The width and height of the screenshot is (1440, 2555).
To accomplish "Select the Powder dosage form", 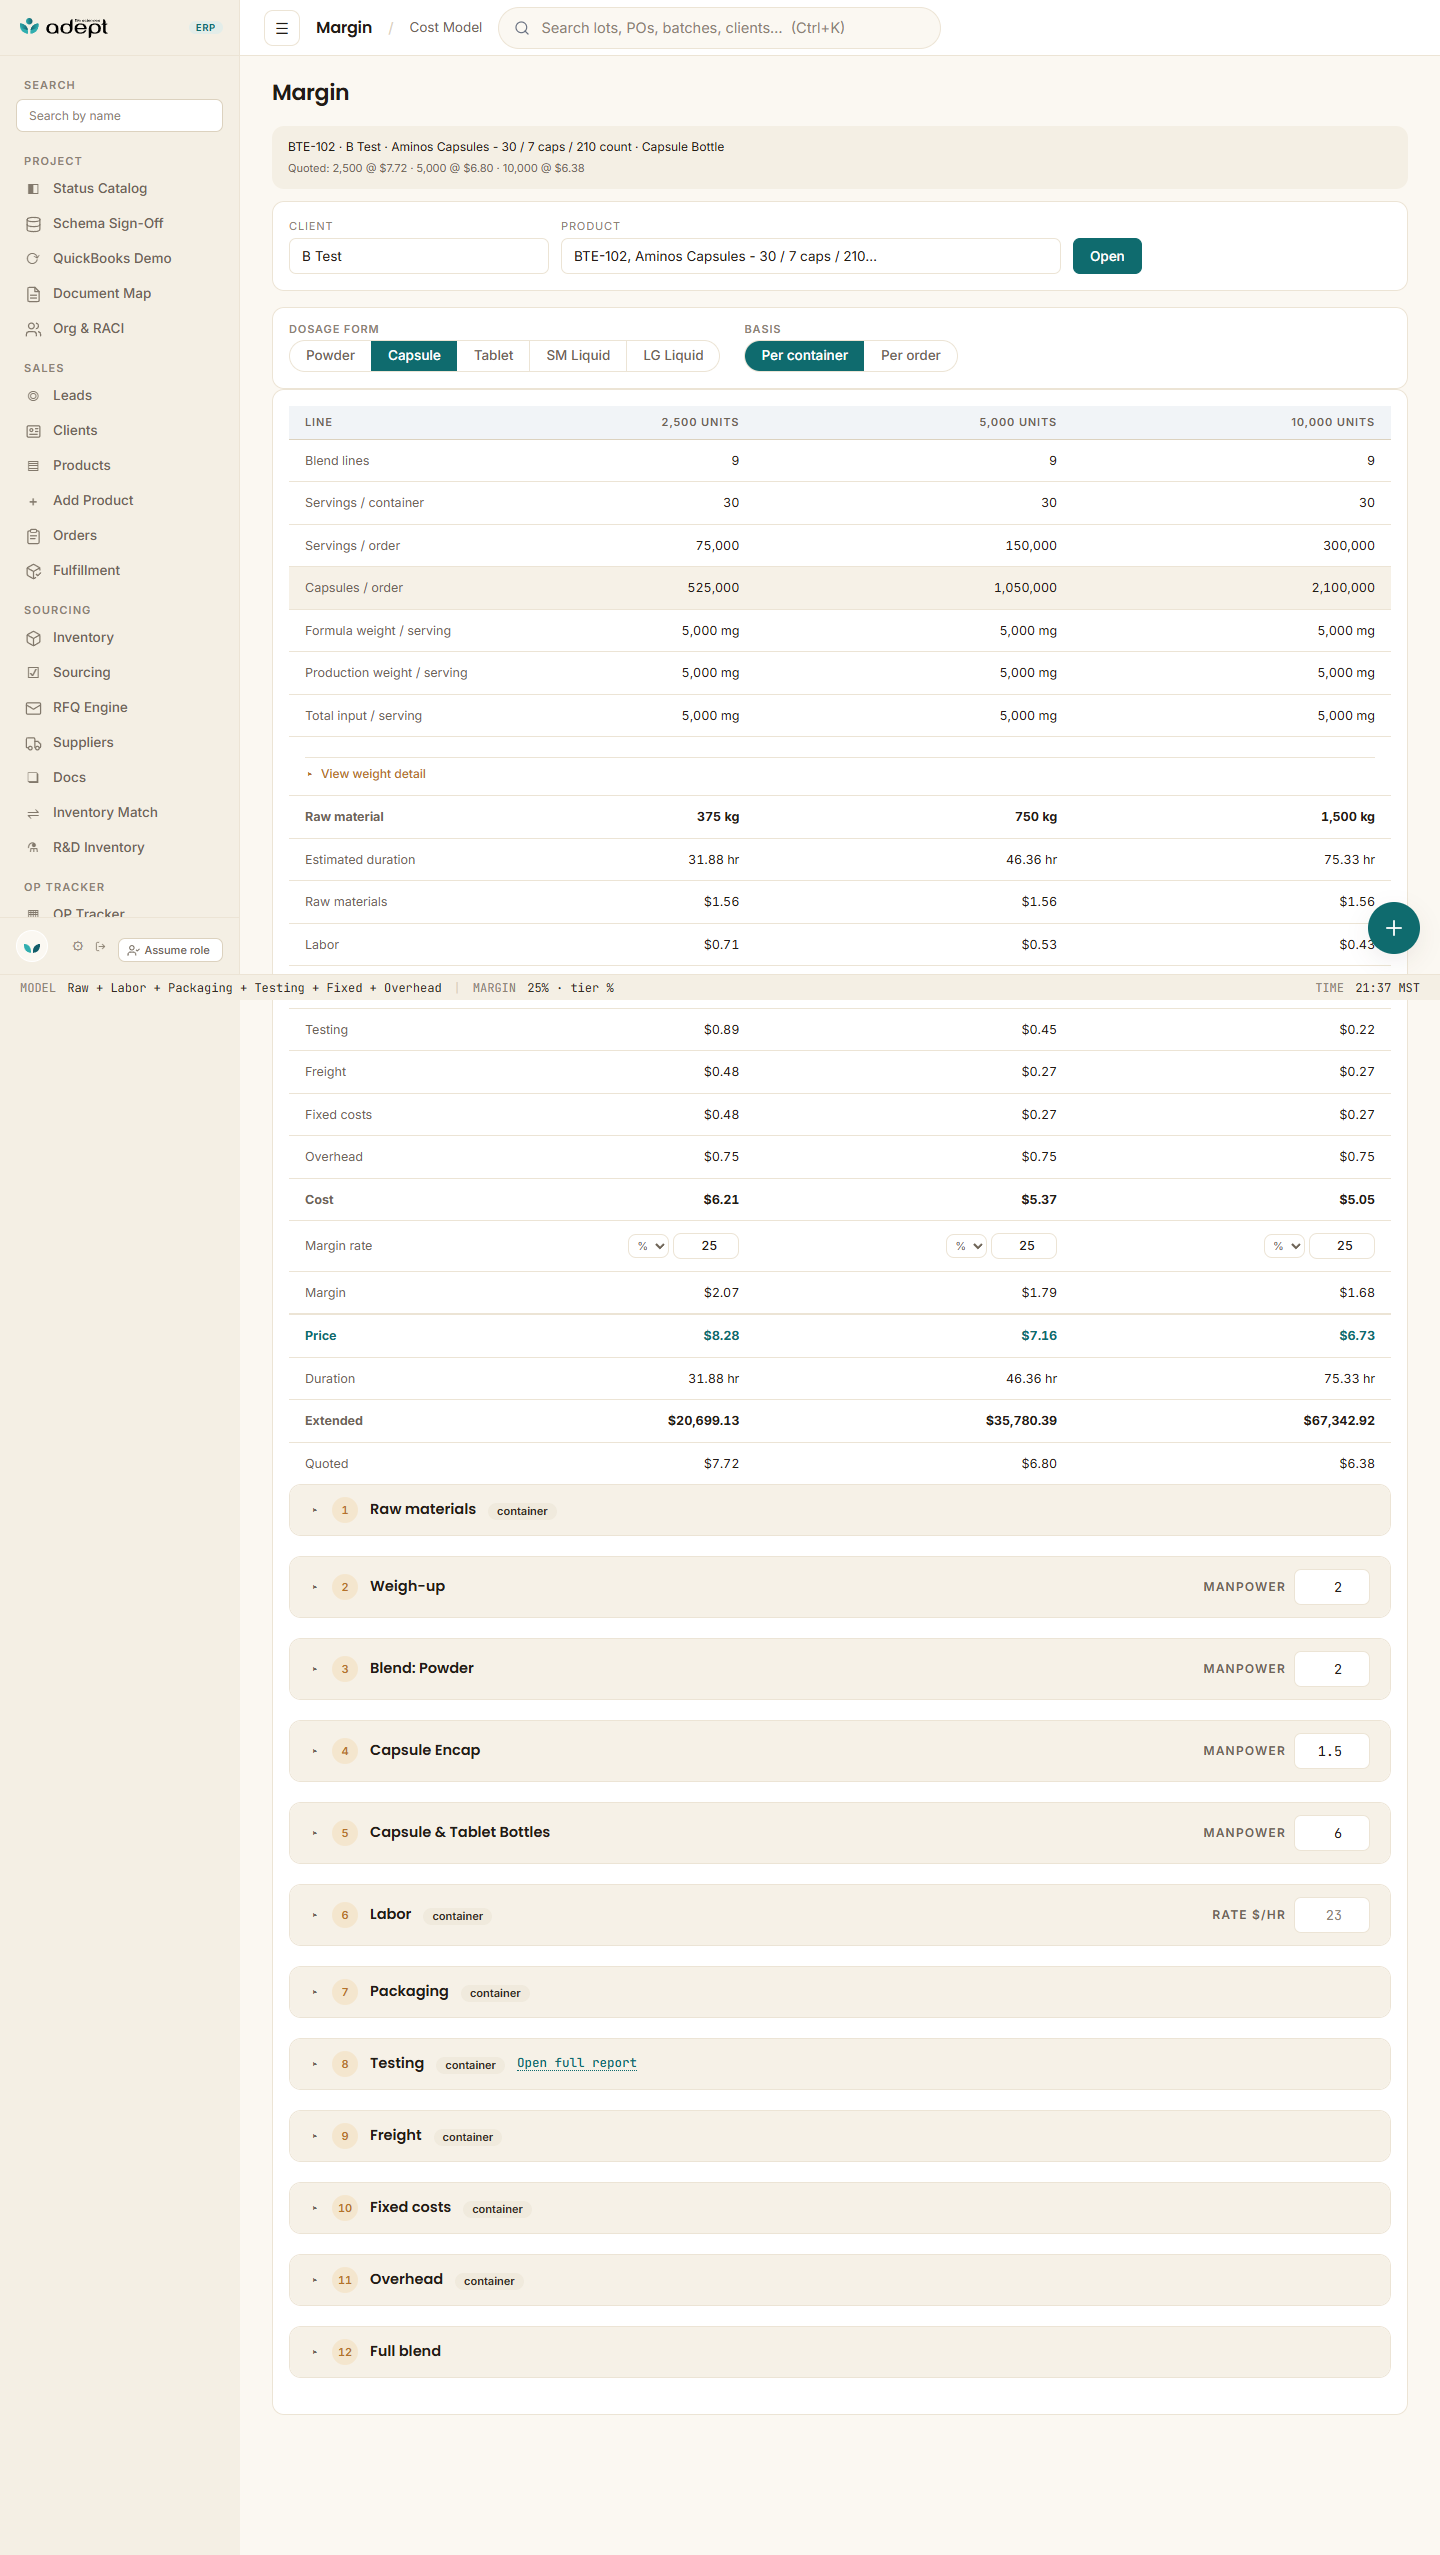I will pyautogui.click(x=330, y=355).
